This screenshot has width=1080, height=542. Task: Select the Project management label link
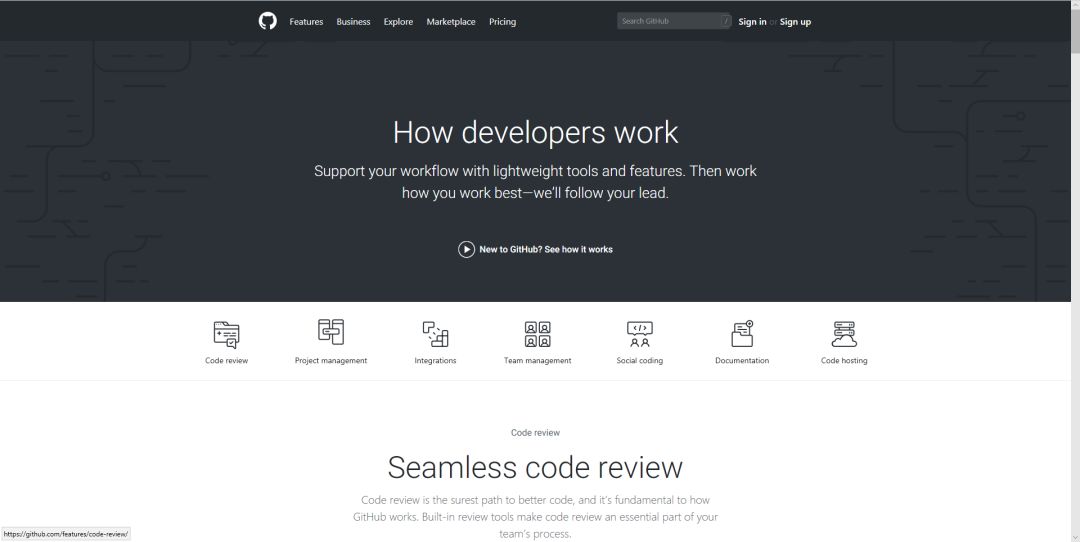pos(331,360)
